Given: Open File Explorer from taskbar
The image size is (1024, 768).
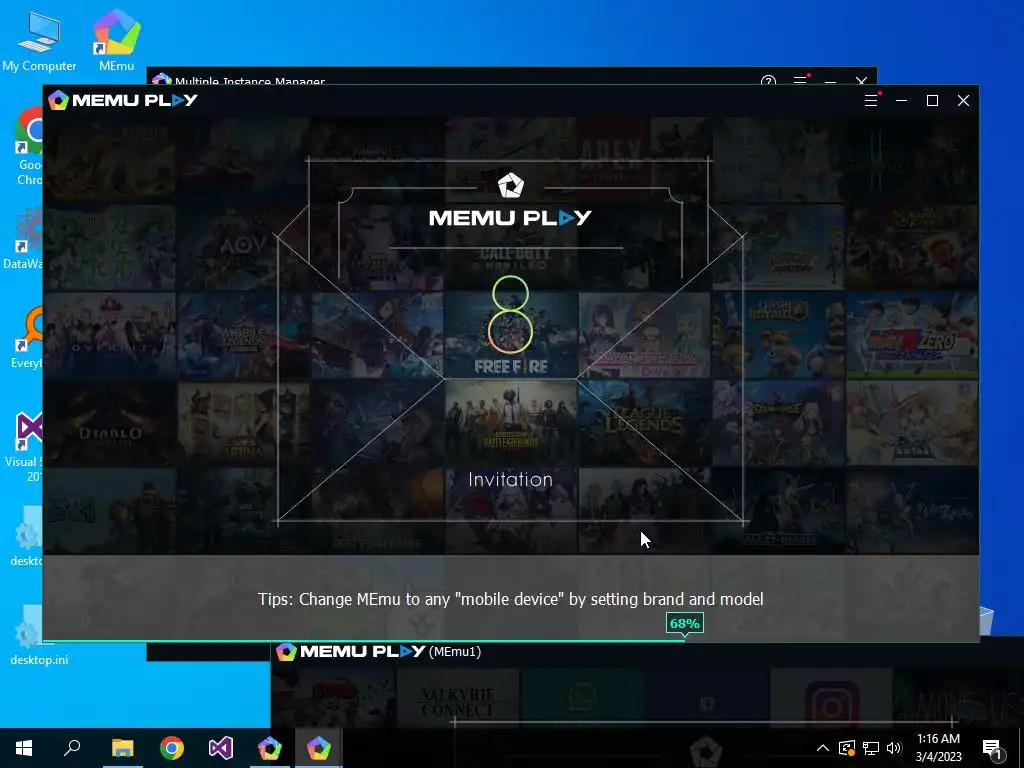Looking at the screenshot, I should [x=122, y=748].
